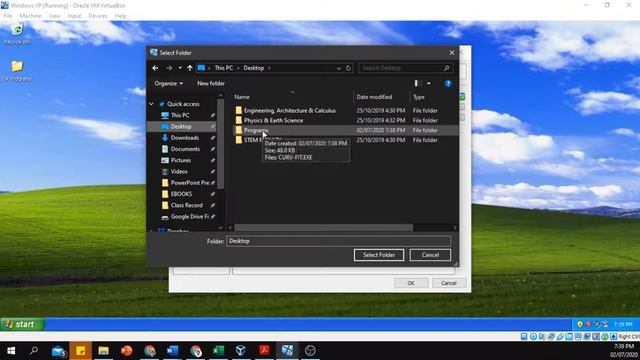Open the VirtualBox Devices menu
The image size is (640, 360).
[x=98, y=16]
